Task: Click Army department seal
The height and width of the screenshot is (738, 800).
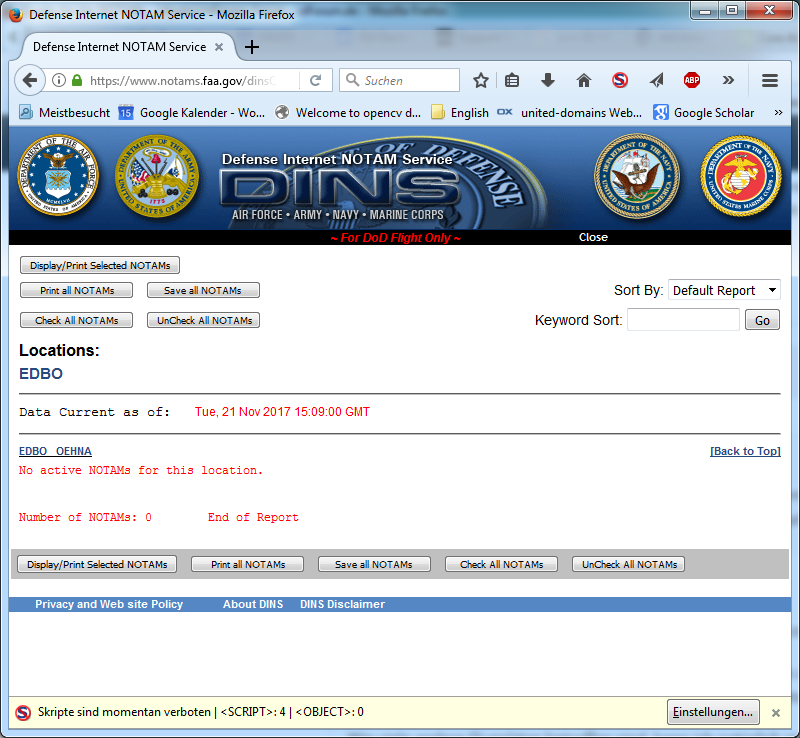Action: (157, 176)
